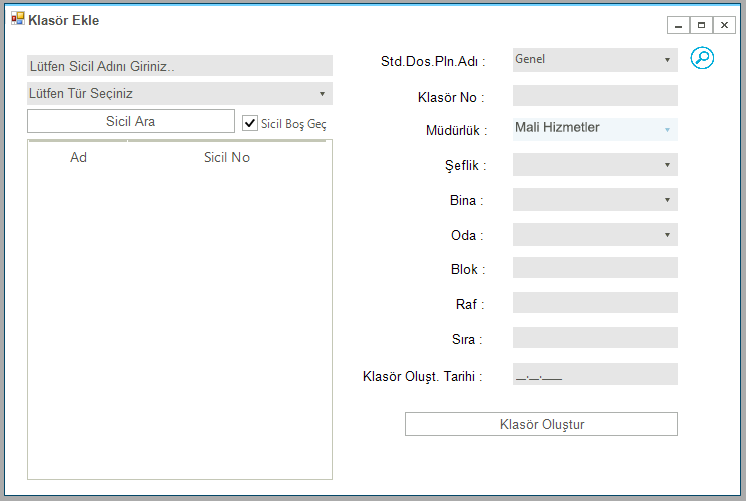Image resolution: width=746 pixels, height=501 pixels.
Task: Click the Raf text field
Action: click(x=595, y=303)
